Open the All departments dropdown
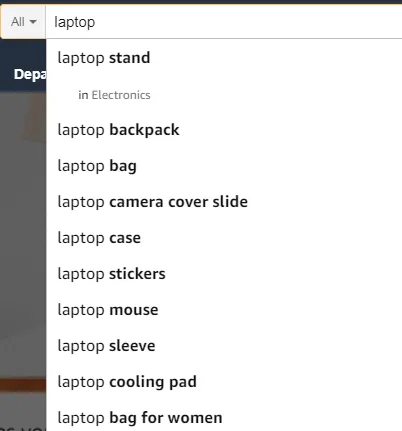402x431 pixels. (23, 22)
